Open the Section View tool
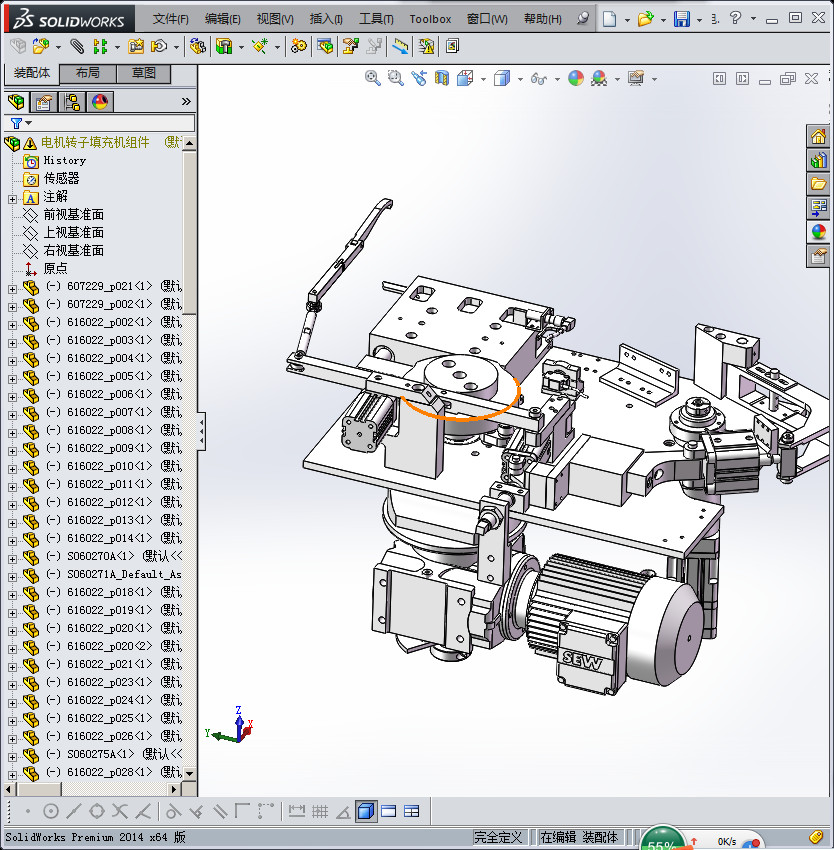 point(441,78)
